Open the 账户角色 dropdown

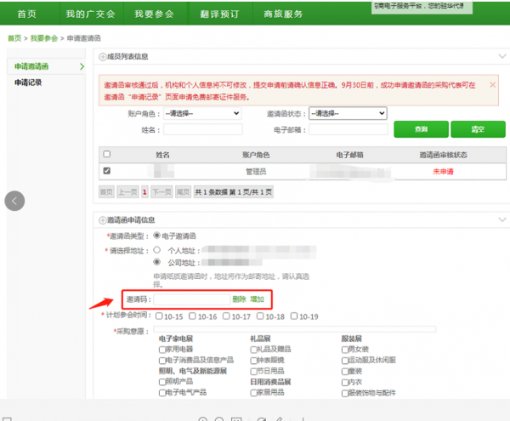[202, 113]
